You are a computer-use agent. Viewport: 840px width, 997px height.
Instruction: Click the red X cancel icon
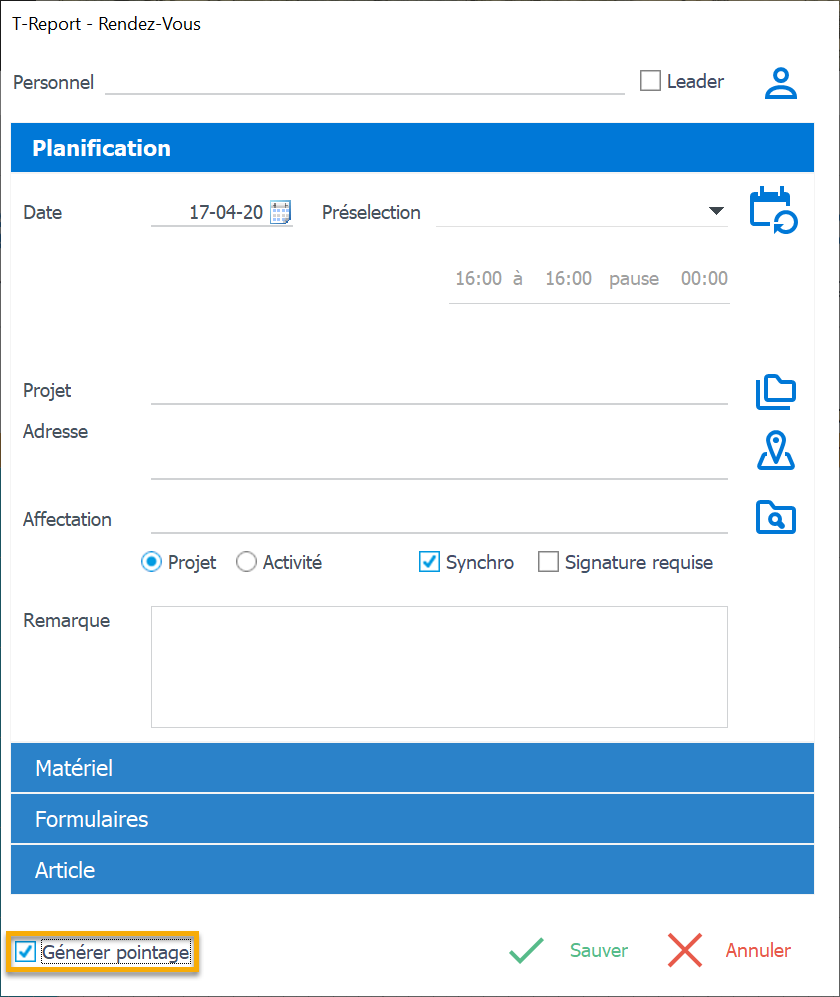685,951
